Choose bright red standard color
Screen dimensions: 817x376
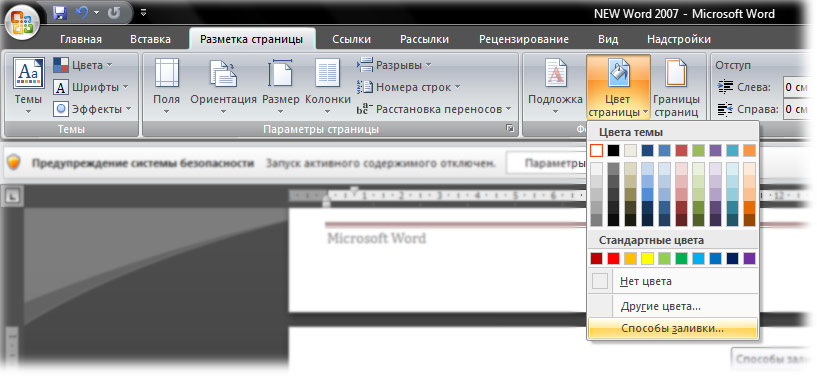[613, 258]
